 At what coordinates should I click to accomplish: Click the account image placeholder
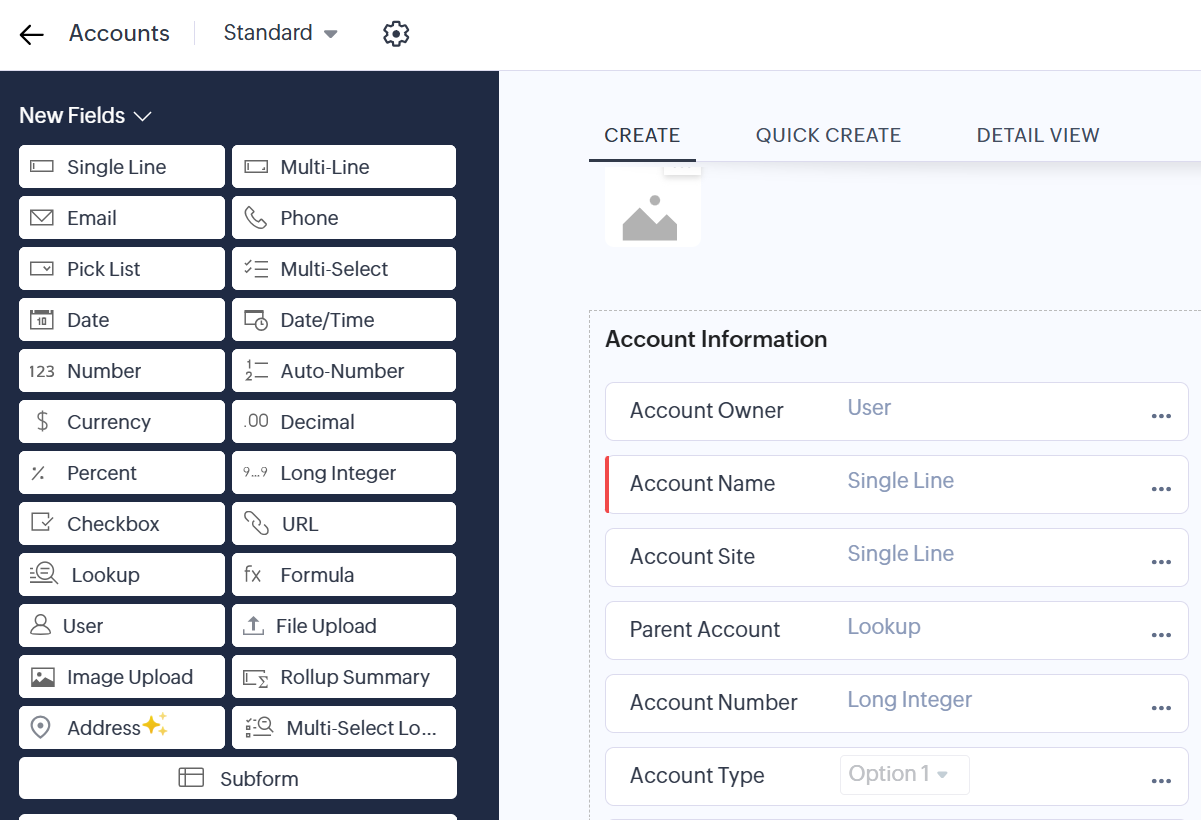click(652, 212)
